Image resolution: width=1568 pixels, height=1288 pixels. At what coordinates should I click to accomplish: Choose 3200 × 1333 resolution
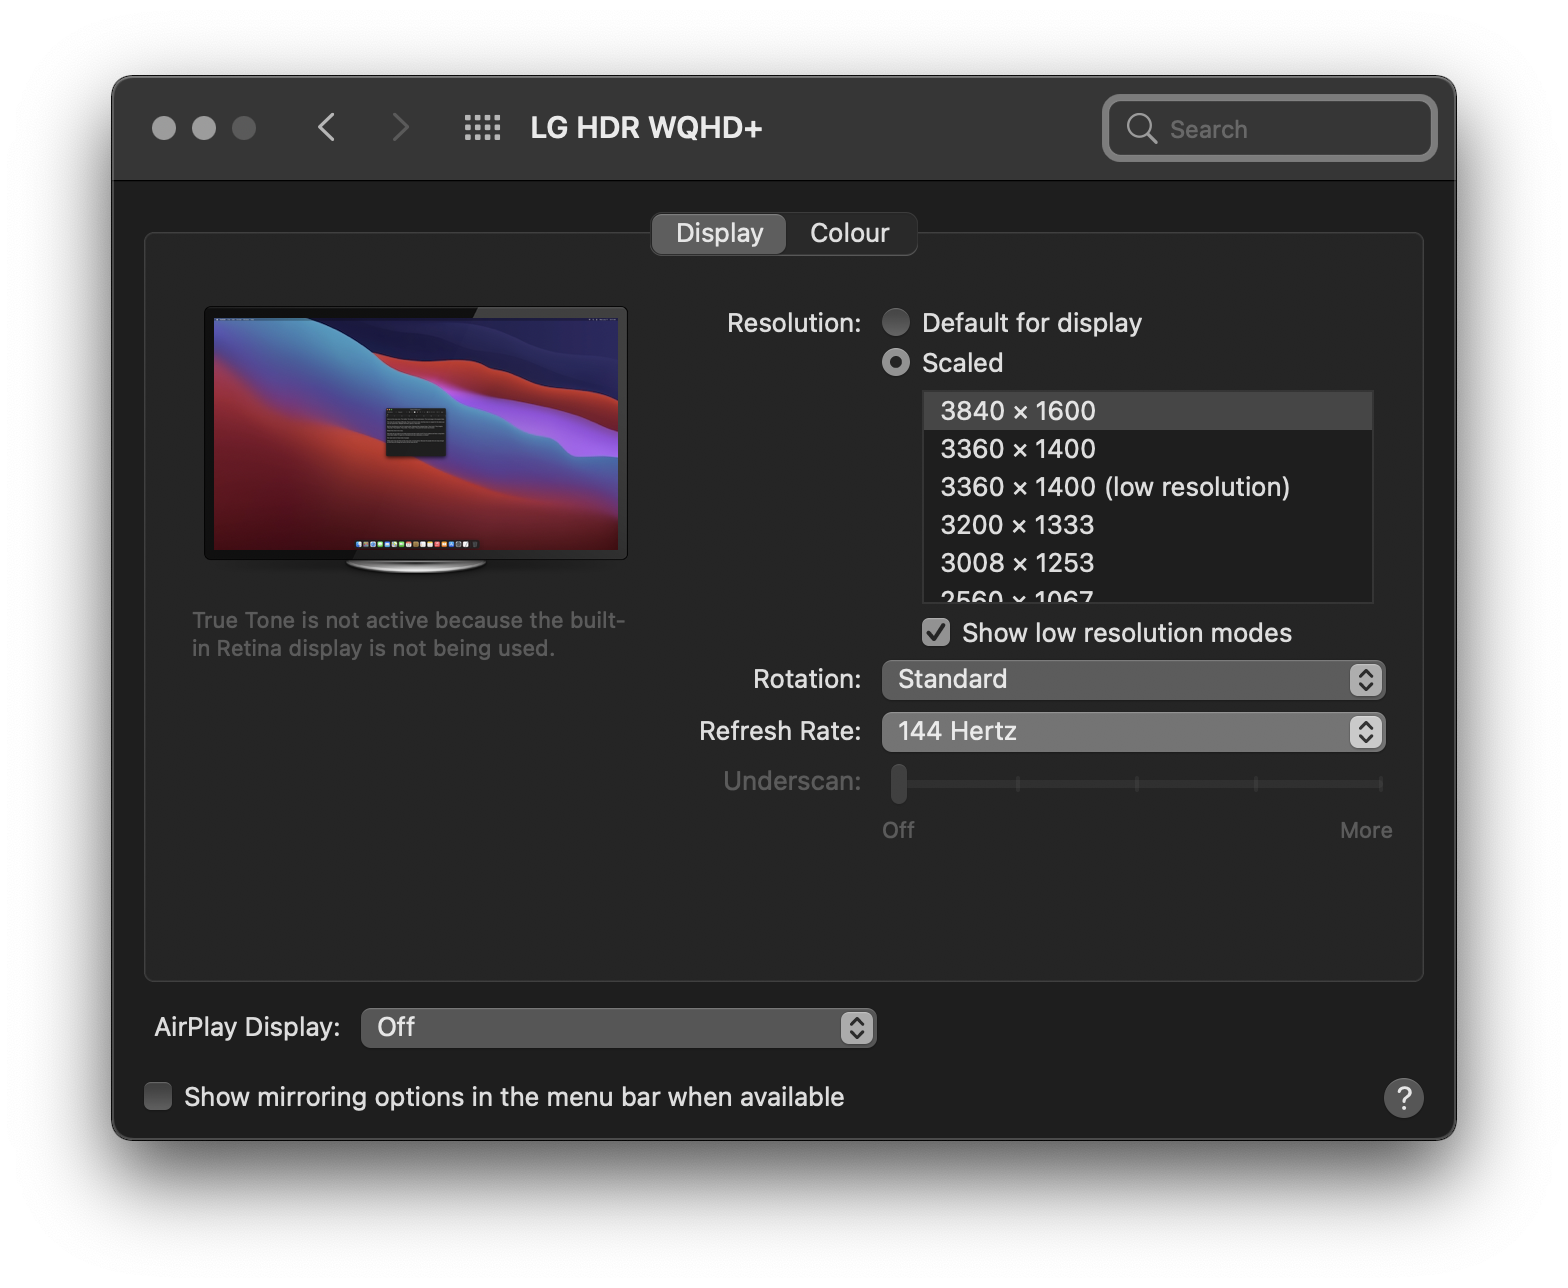(x=1147, y=525)
